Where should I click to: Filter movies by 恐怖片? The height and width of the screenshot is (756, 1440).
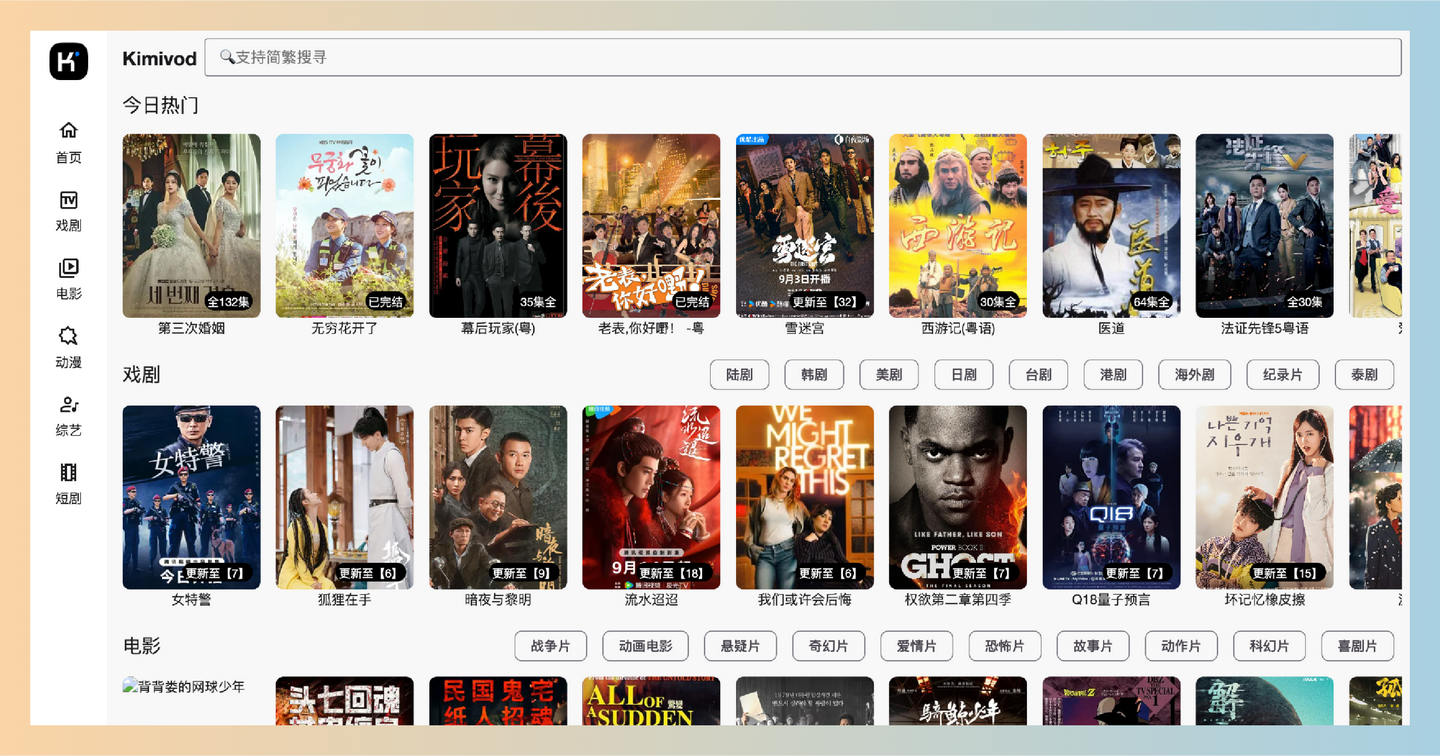[x=1005, y=646]
